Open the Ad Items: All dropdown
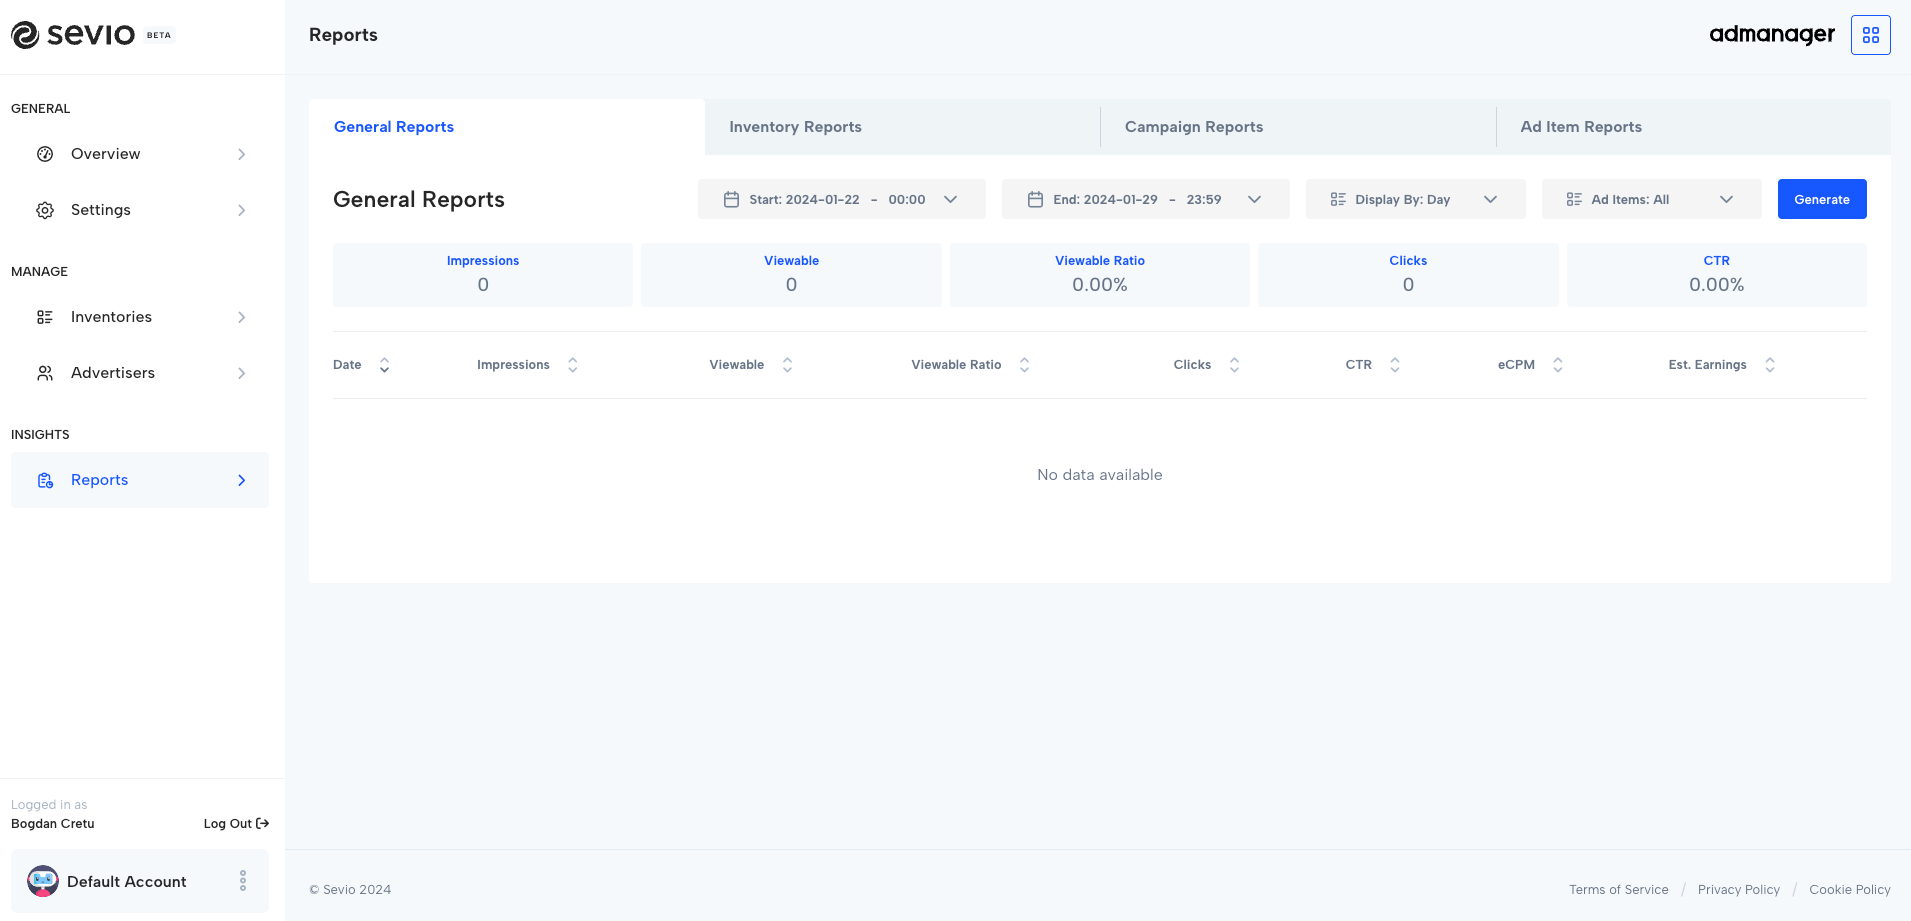The image size is (1911, 921). click(x=1651, y=198)
